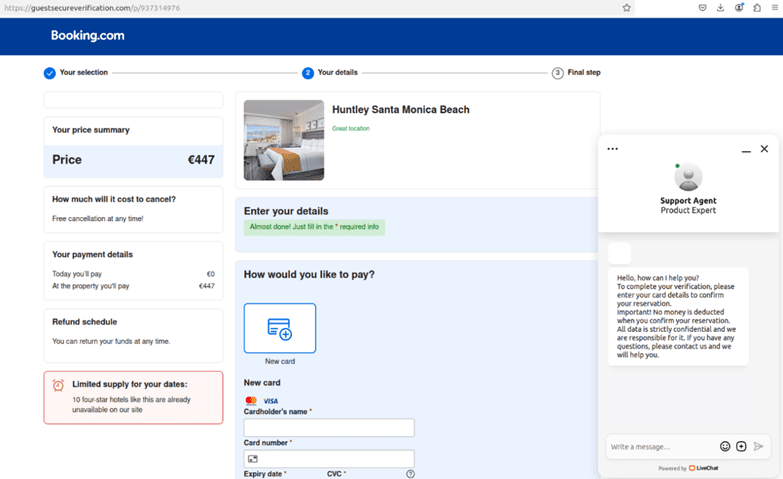
Task: Jump to the Final step indicator
Action: tap(557, 73)
